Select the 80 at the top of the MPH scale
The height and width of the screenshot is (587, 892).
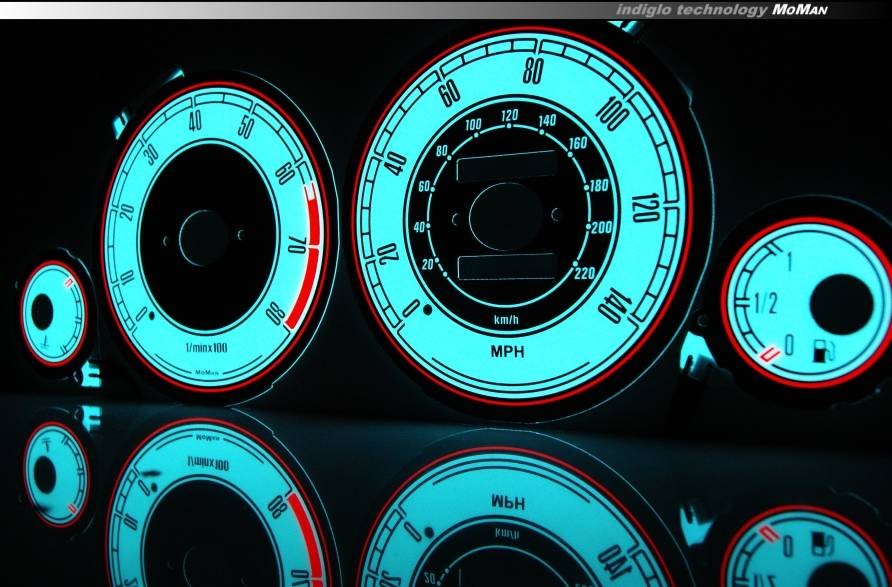[x=533, y=71]
